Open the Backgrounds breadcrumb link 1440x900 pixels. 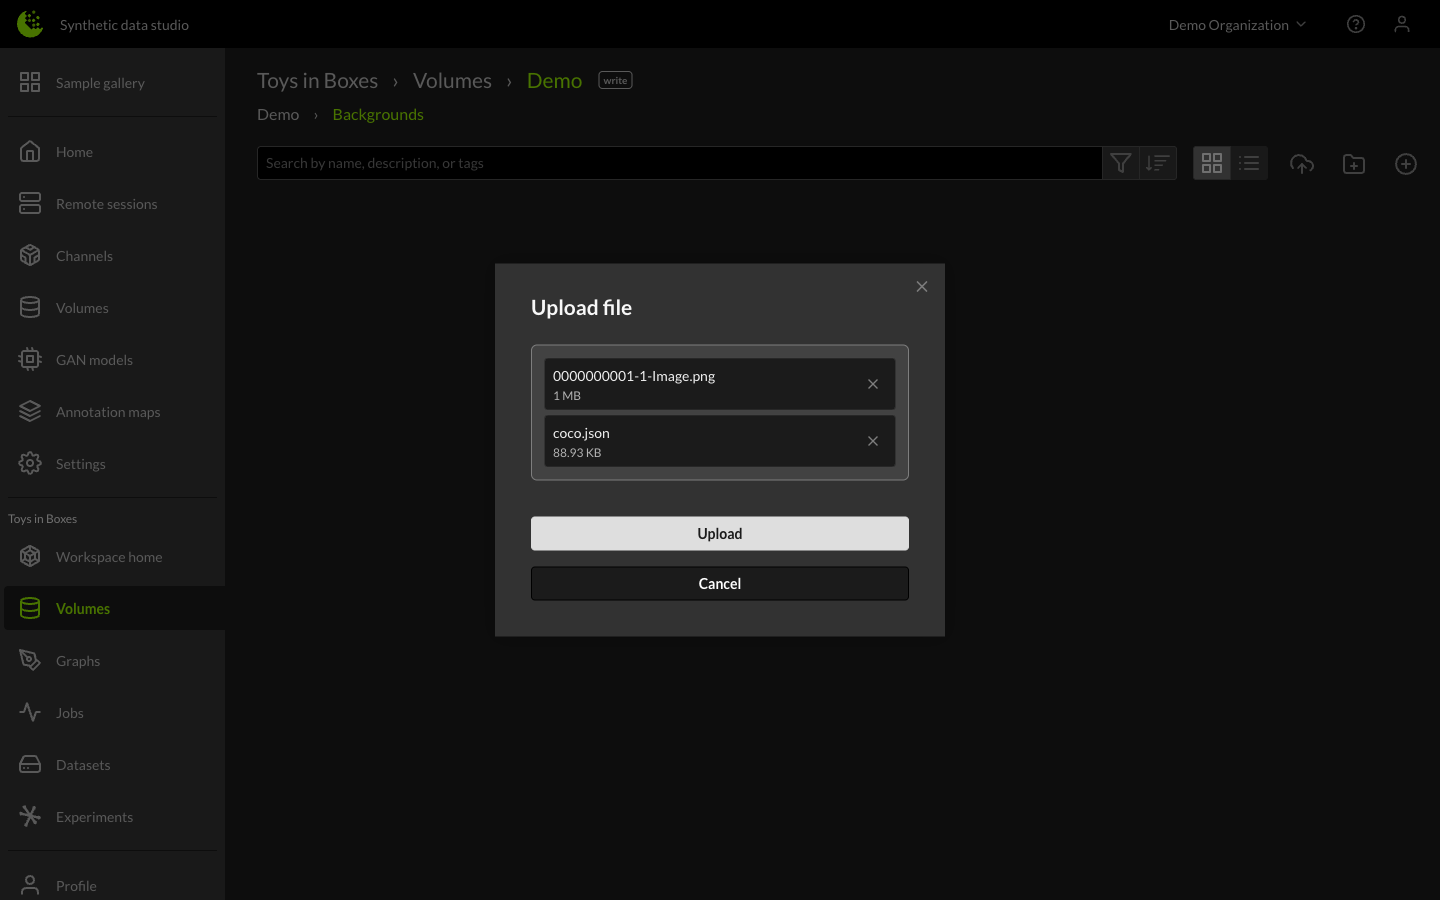(378, 113)
